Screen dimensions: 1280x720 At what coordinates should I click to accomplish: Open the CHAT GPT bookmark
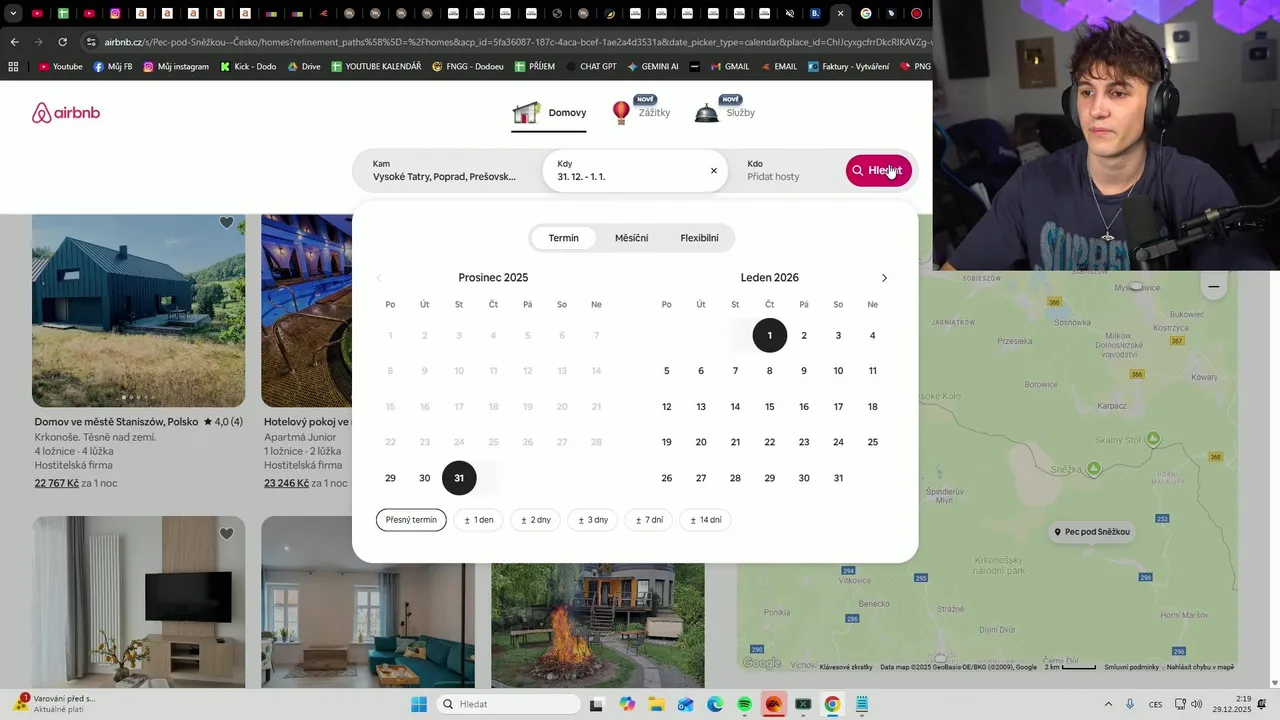click(x=591, y=66)
